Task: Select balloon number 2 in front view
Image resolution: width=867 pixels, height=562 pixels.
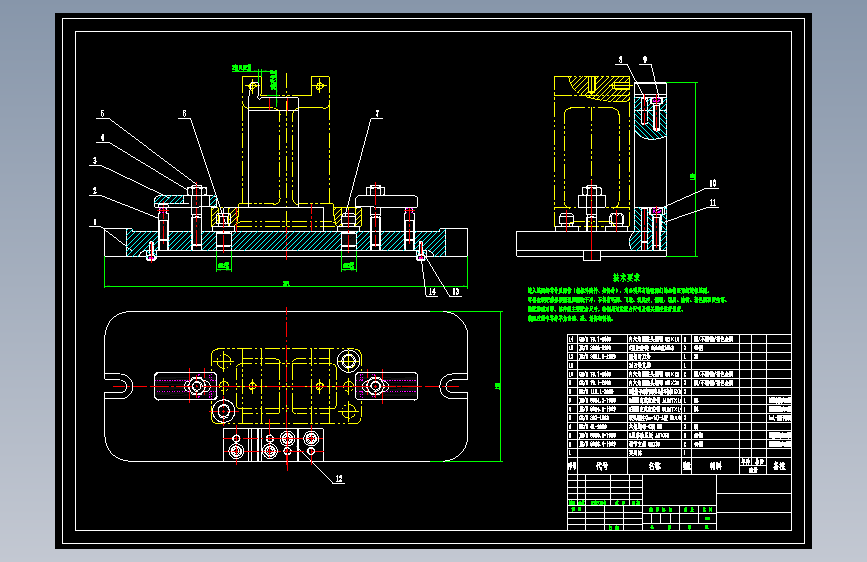Action: click(95, 191)
